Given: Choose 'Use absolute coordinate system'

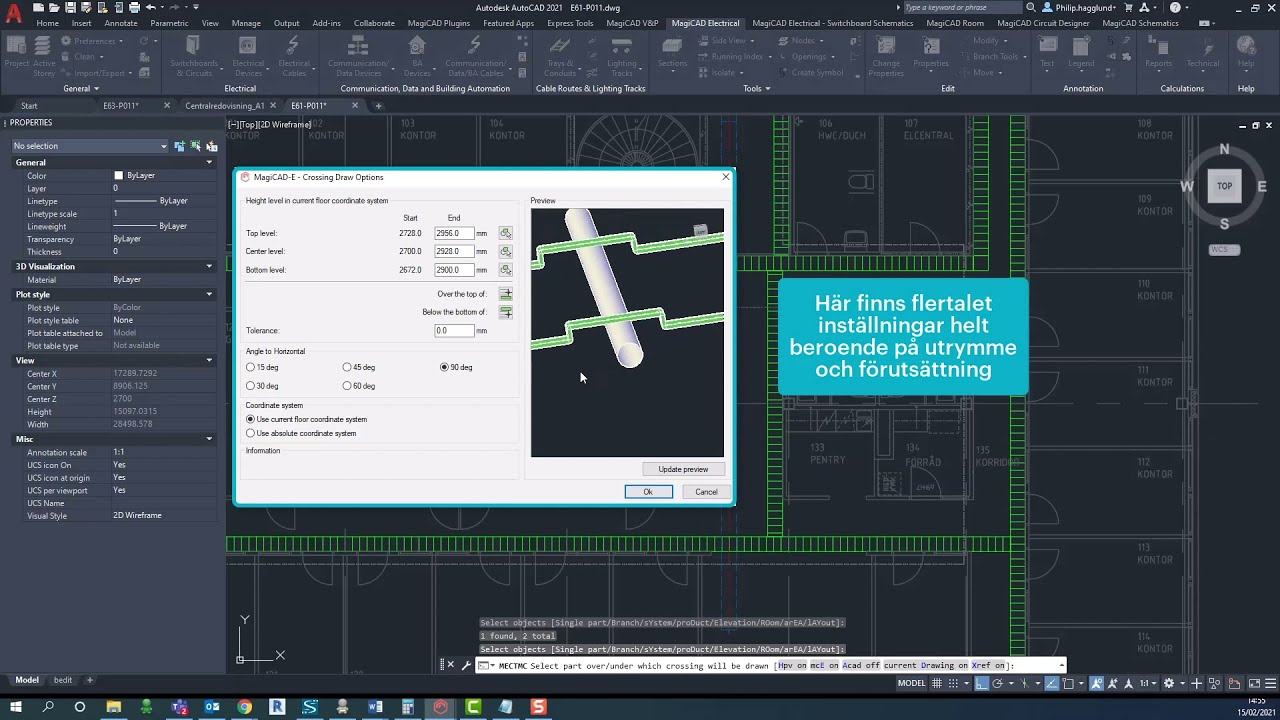Looking at the screenshot, I should [301, 433].
